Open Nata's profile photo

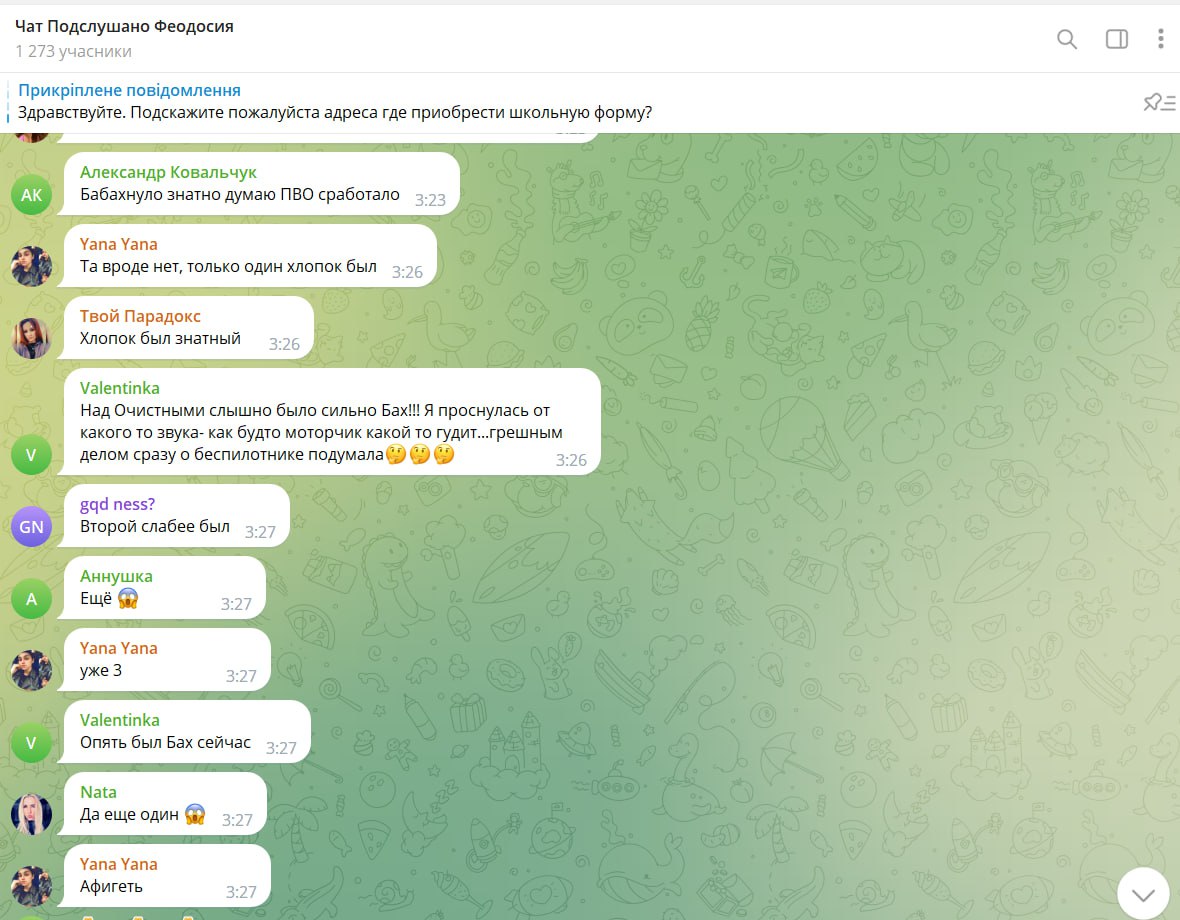pos(32,815)
